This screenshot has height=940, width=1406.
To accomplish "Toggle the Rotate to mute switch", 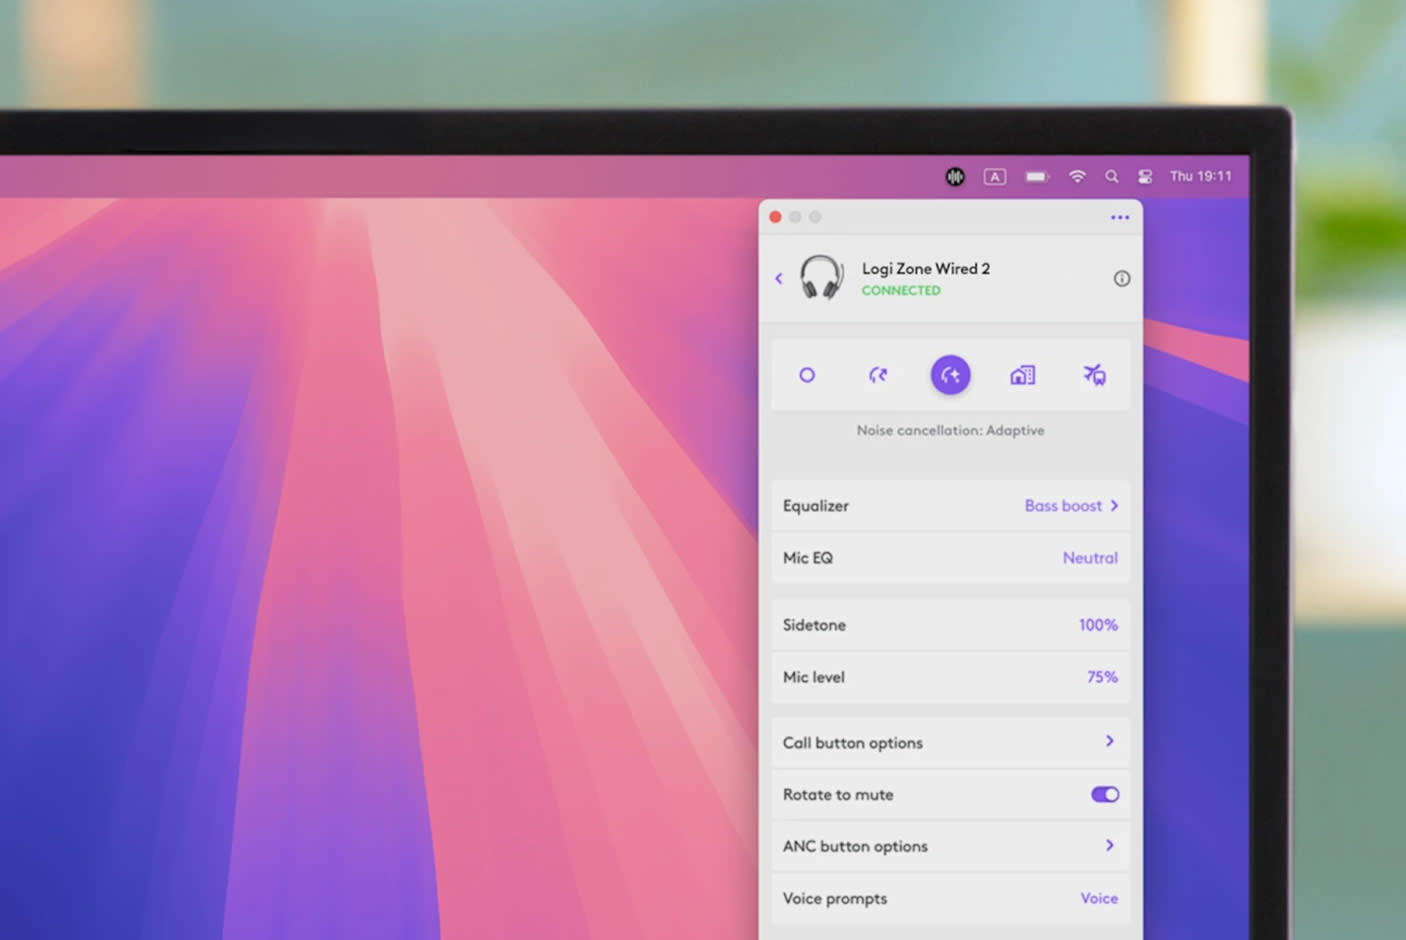I will click(x=1104, y=795).
